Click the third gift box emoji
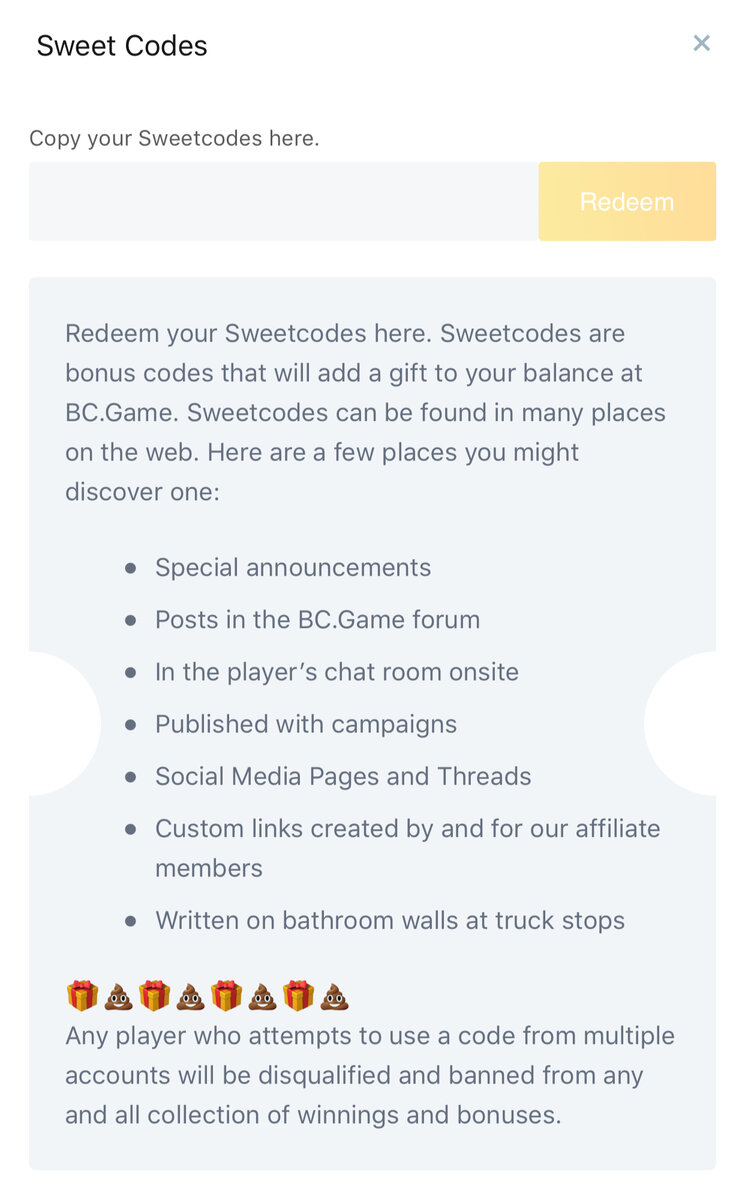The height and width of the screenshot is (1200, 736). tap(227, 996)
